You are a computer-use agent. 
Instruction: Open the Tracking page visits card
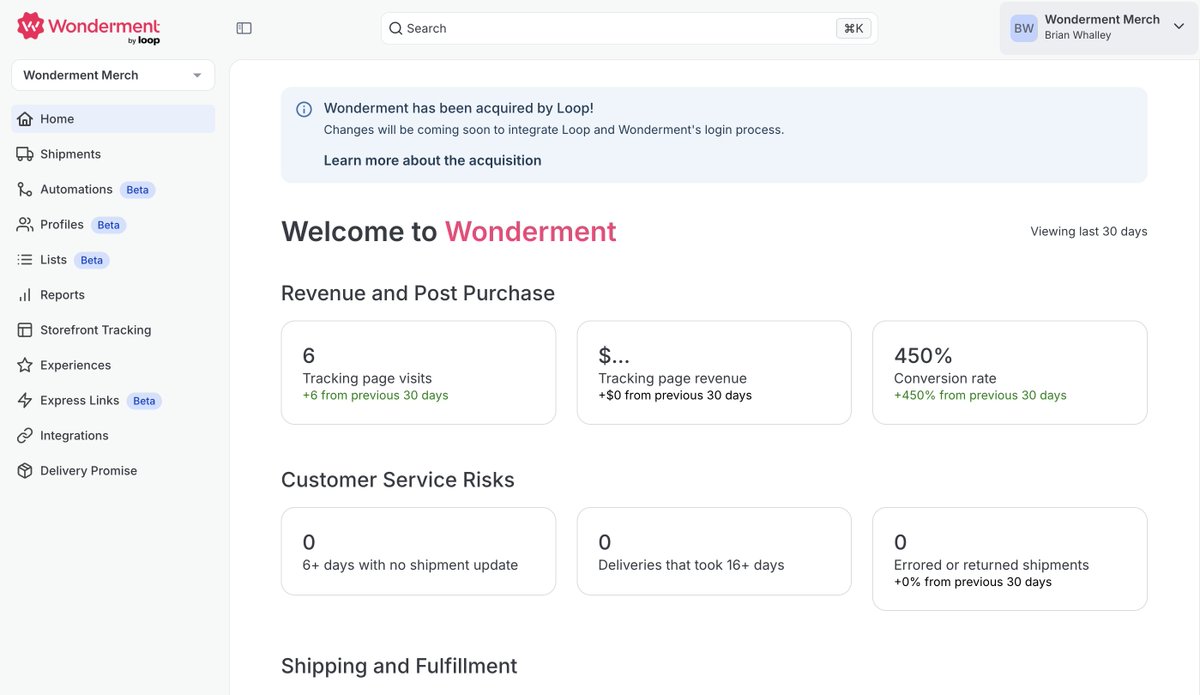tap(418, 372)
